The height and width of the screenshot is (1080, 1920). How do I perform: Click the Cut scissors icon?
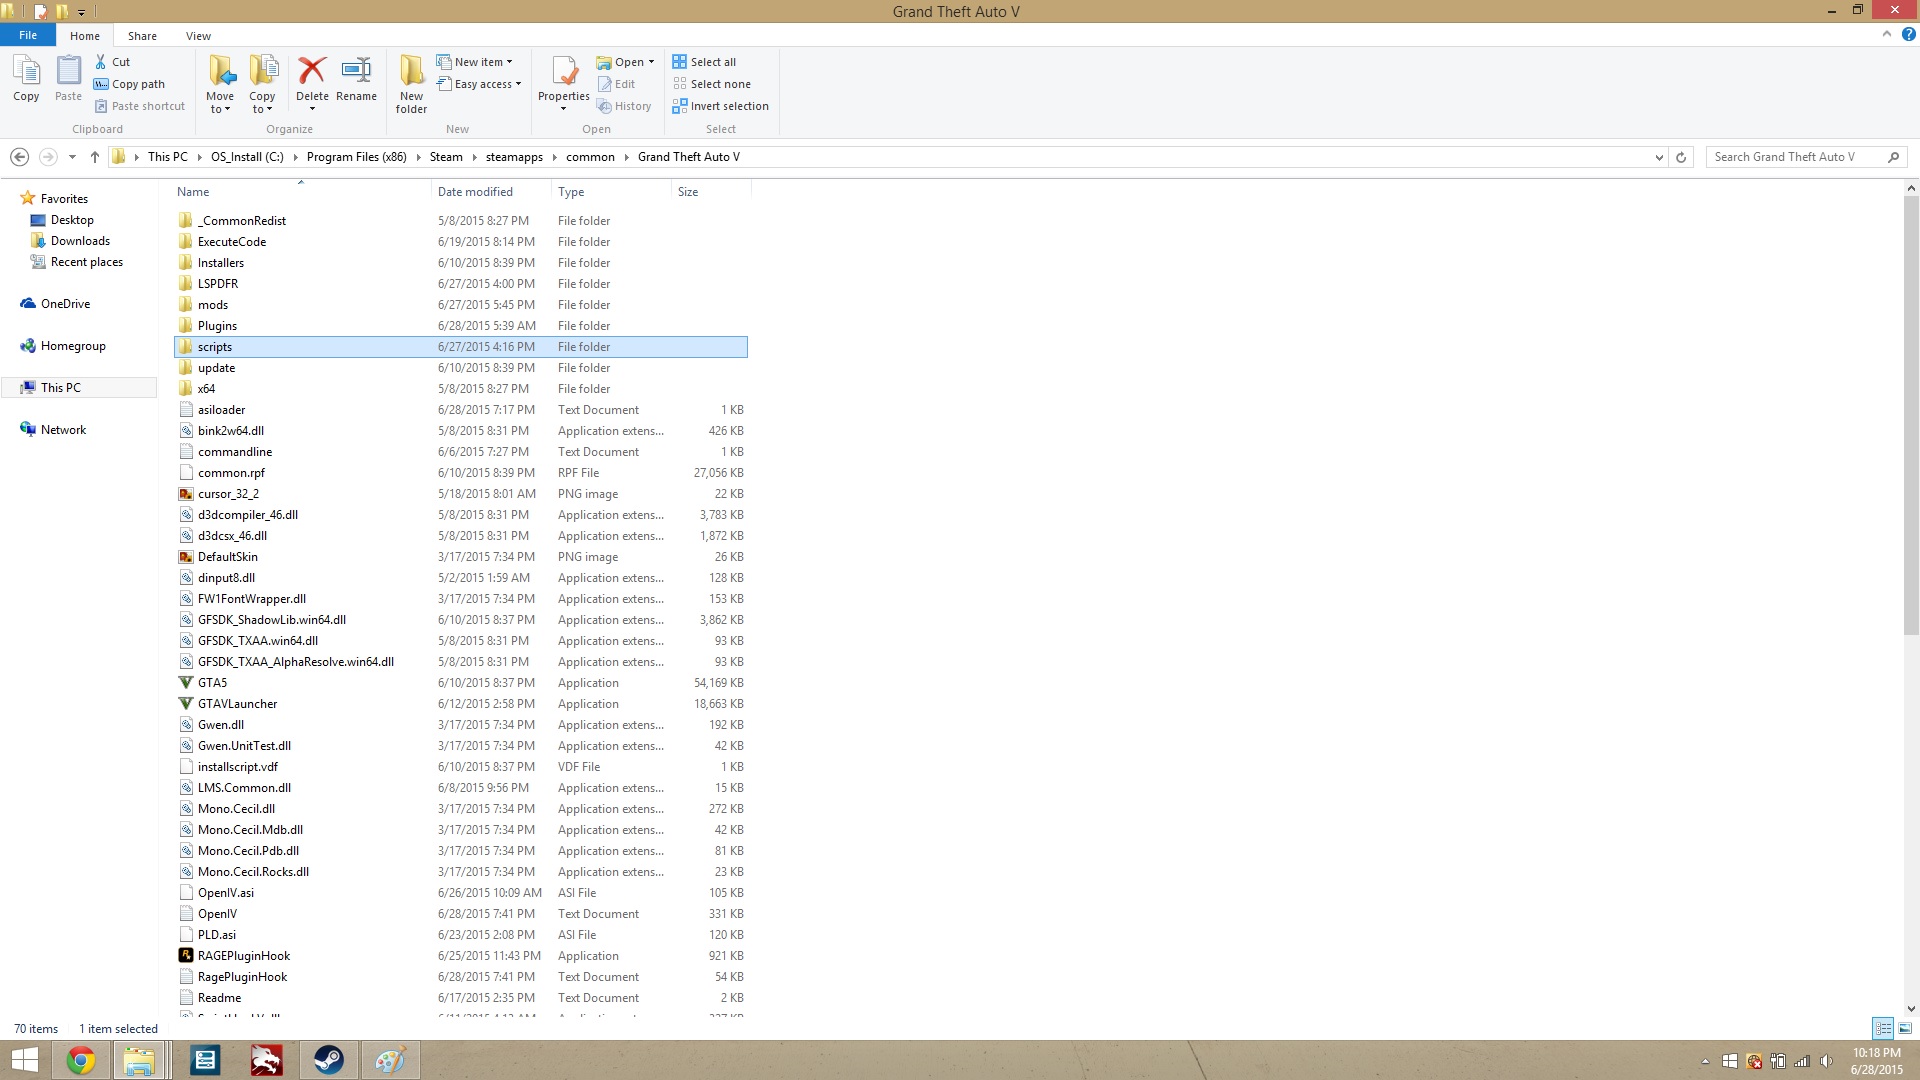[x=101, y=62]
